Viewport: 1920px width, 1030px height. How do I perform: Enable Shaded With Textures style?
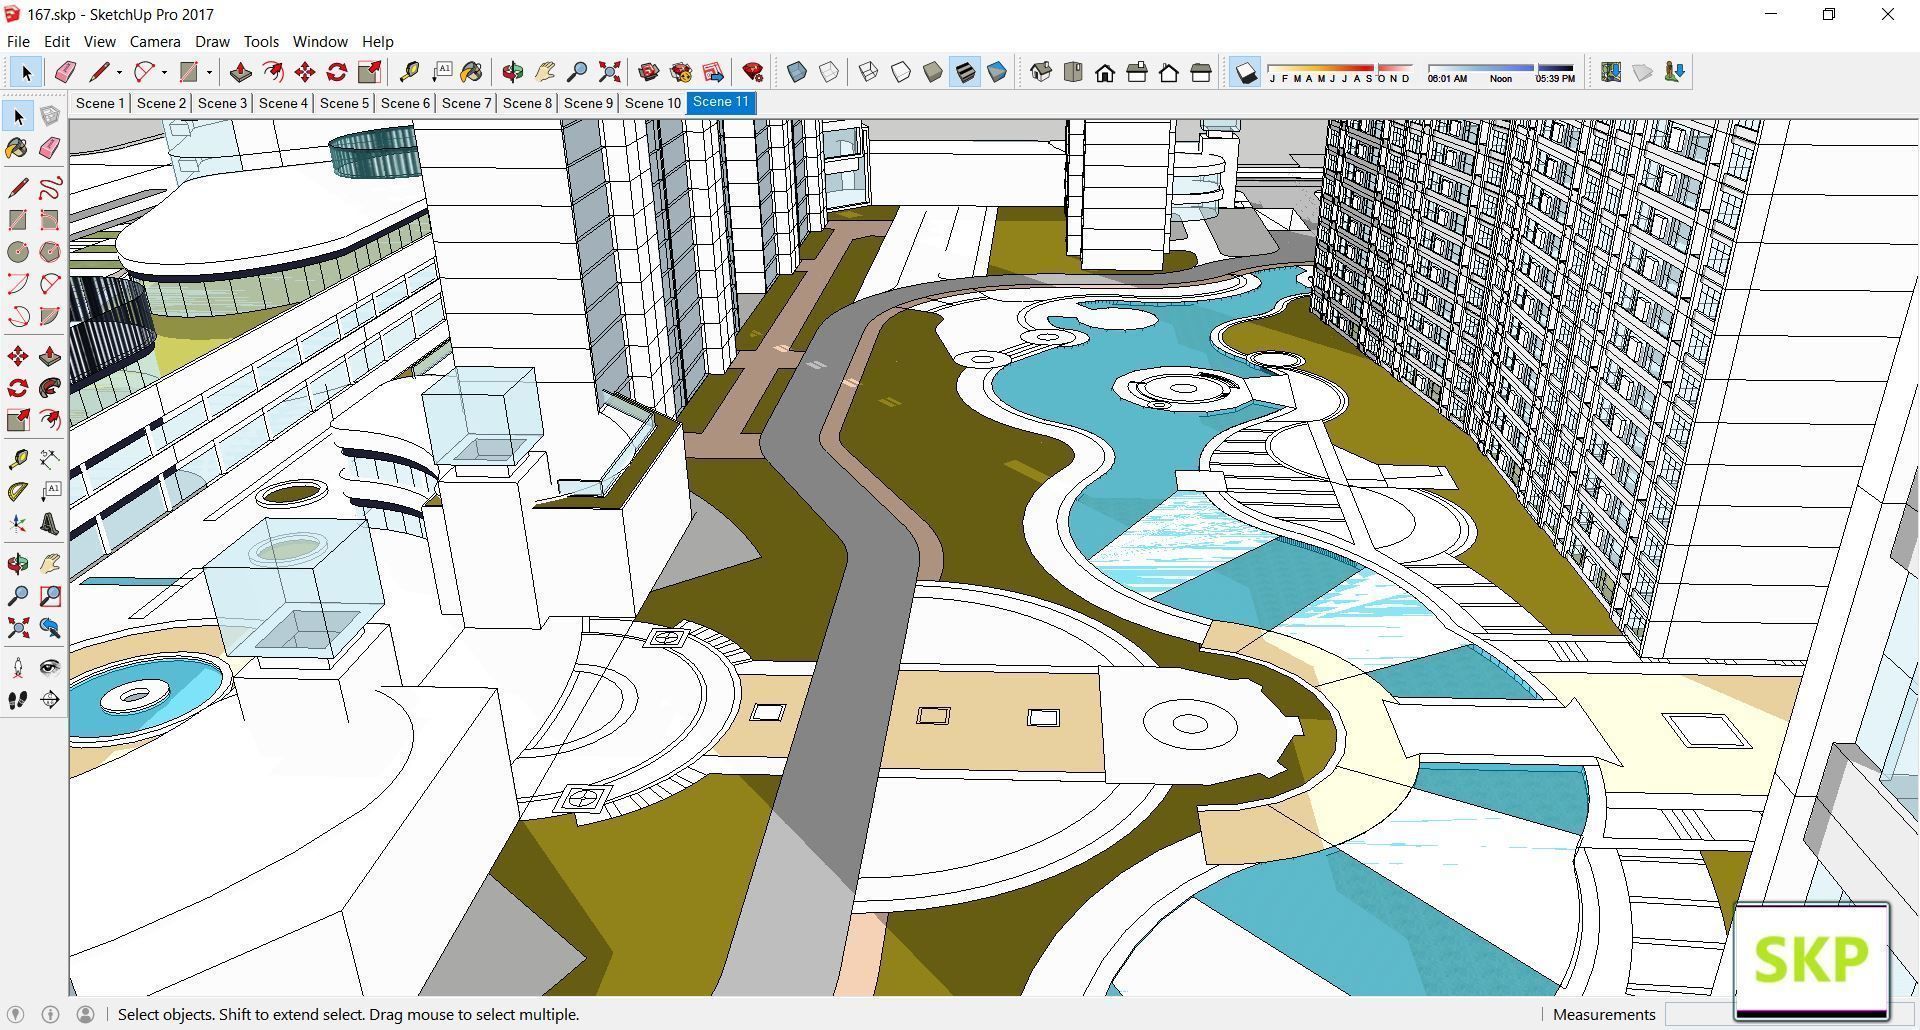[965, 72]
